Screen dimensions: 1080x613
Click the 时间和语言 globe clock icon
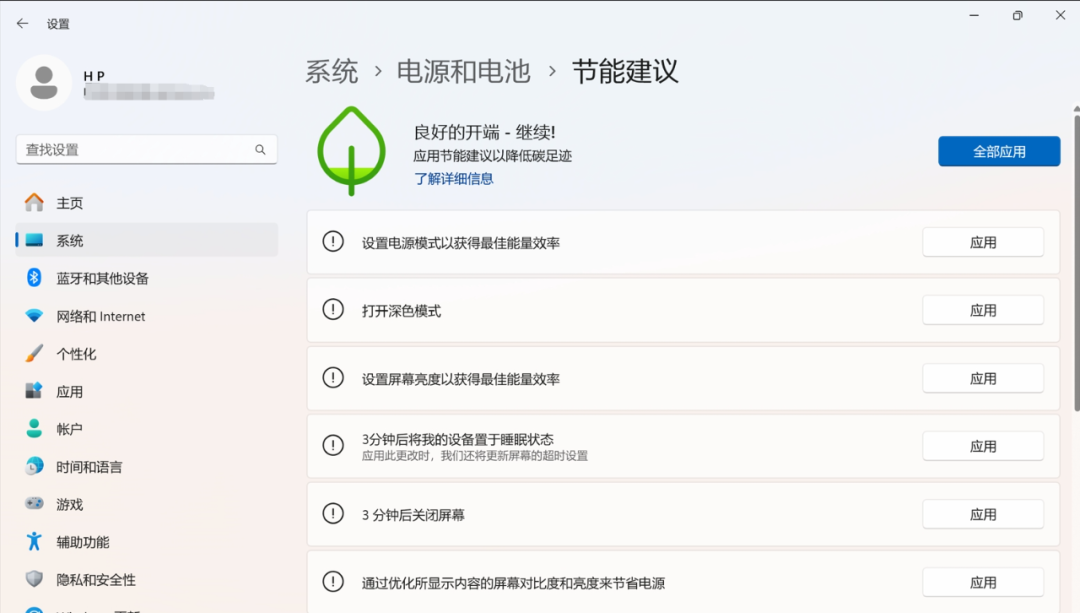(34, 466)
